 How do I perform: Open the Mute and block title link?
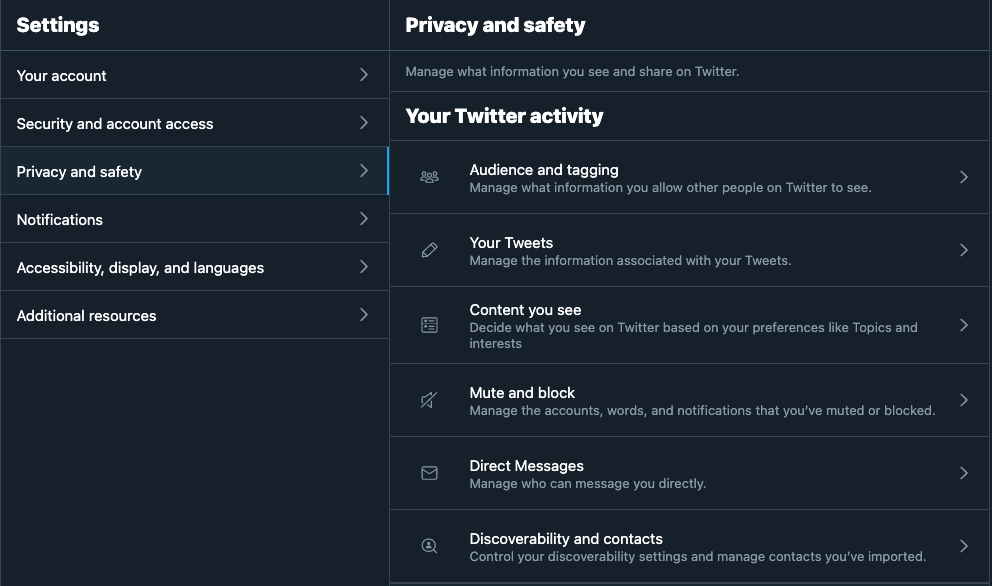click(x=522, y=393)
